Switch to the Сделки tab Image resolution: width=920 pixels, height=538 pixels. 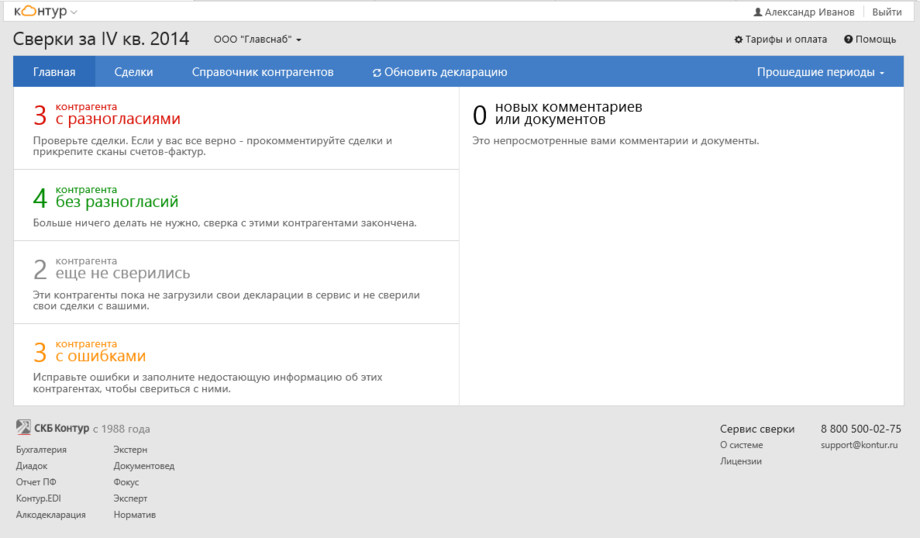[133, 72]
